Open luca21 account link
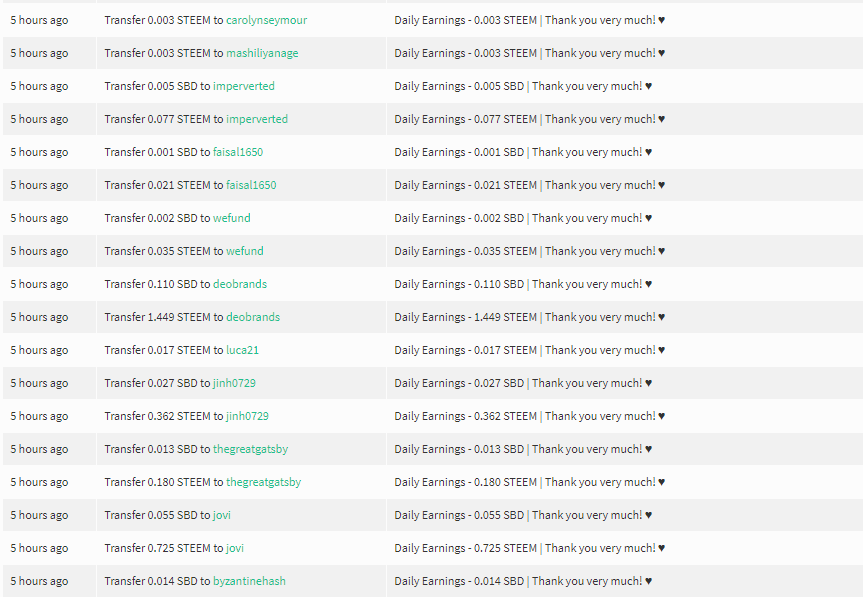Image resolution: width=863 pixels, height=597 pixels. point(242,350)
